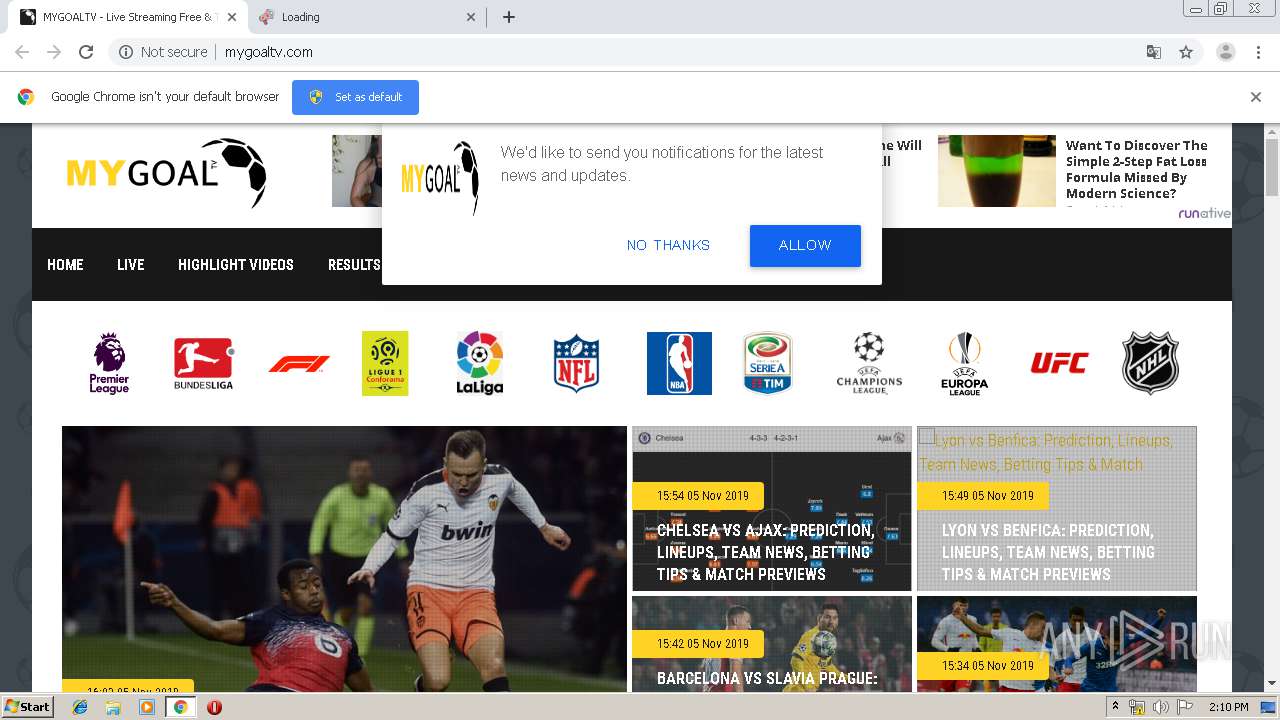Open the HIGHLIGHT VIDEOS menu item
The image size is (1280, 720).
(236, 265)
